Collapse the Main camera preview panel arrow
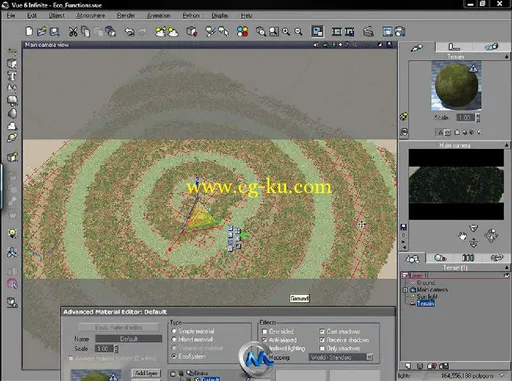Screen dimensions: 512x381 click(507, 145)
